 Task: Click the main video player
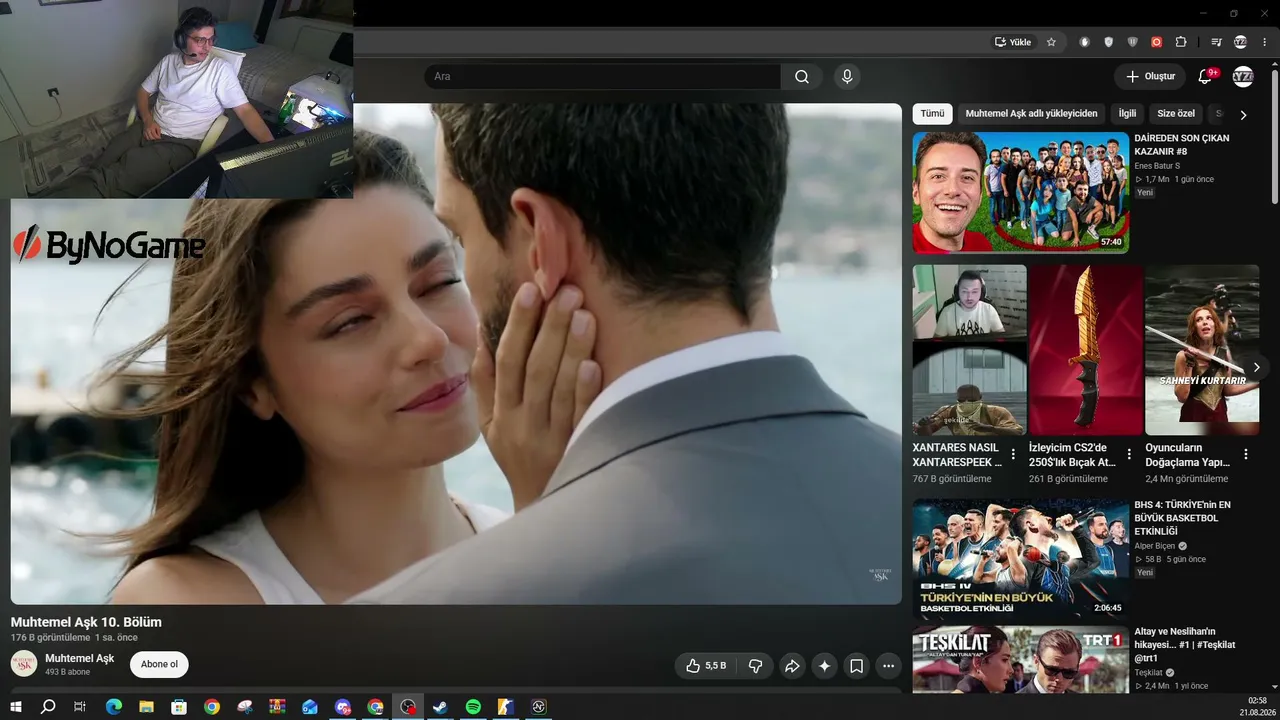click(456, 354)
